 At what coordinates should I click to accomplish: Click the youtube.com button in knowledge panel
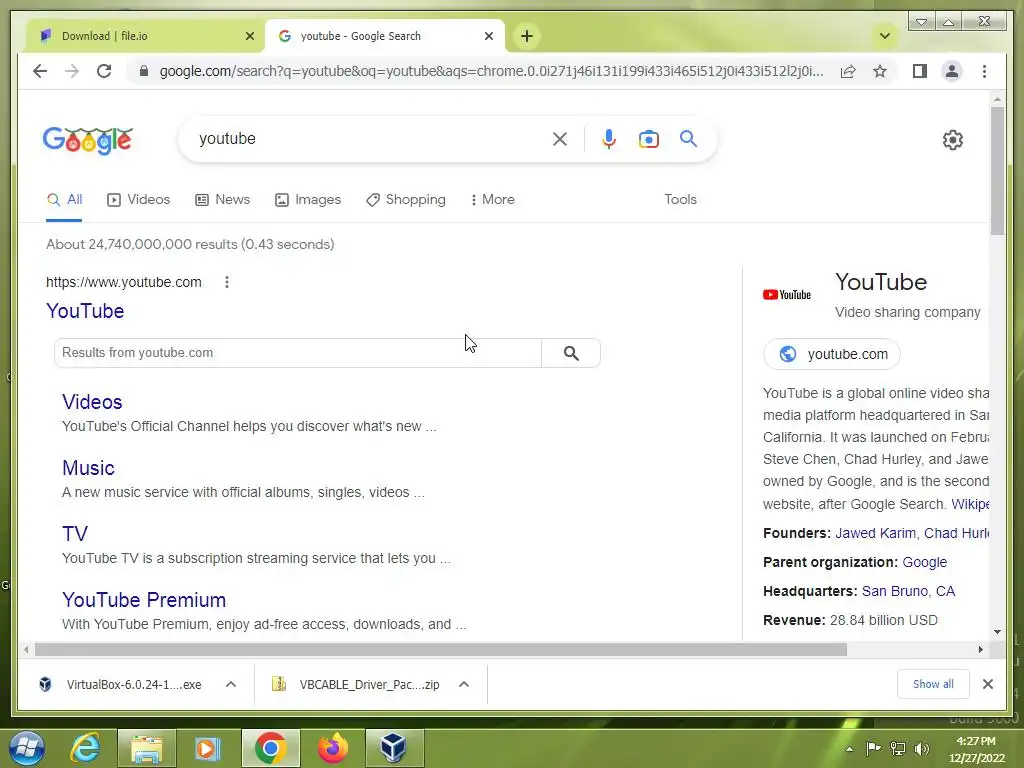832,354
